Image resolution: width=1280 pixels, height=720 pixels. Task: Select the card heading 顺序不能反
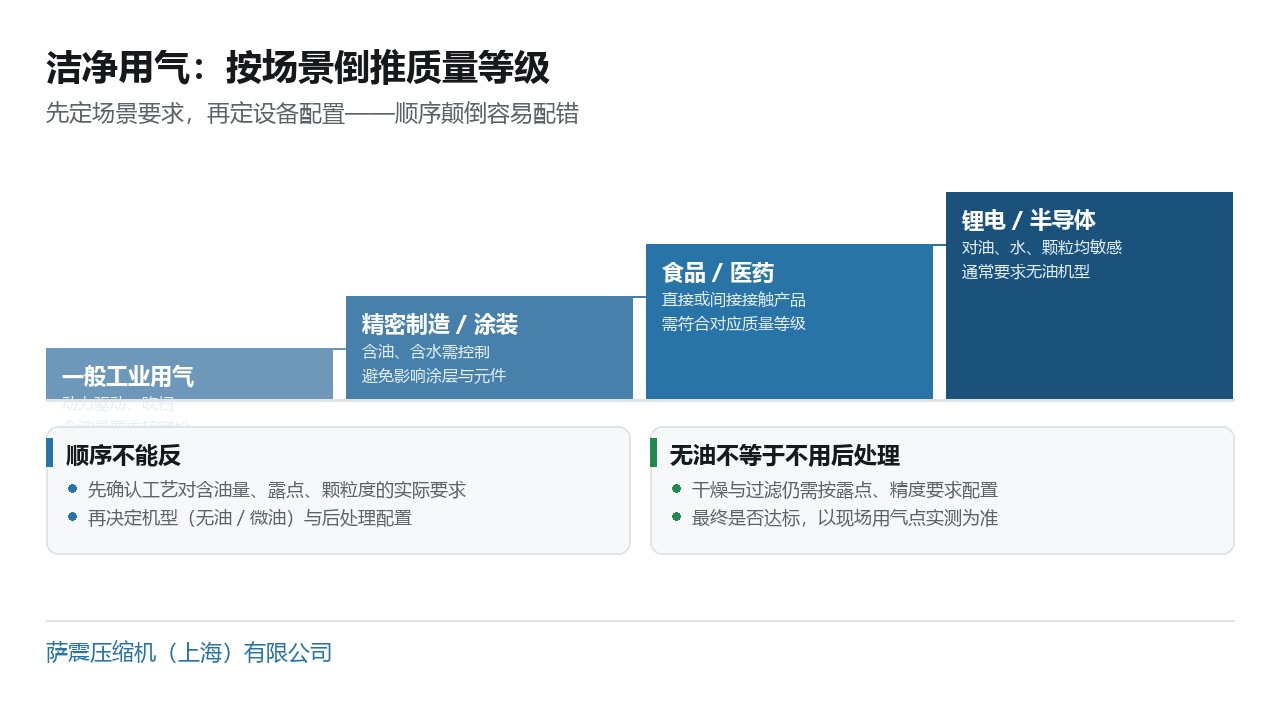click(x=123, y=456)
